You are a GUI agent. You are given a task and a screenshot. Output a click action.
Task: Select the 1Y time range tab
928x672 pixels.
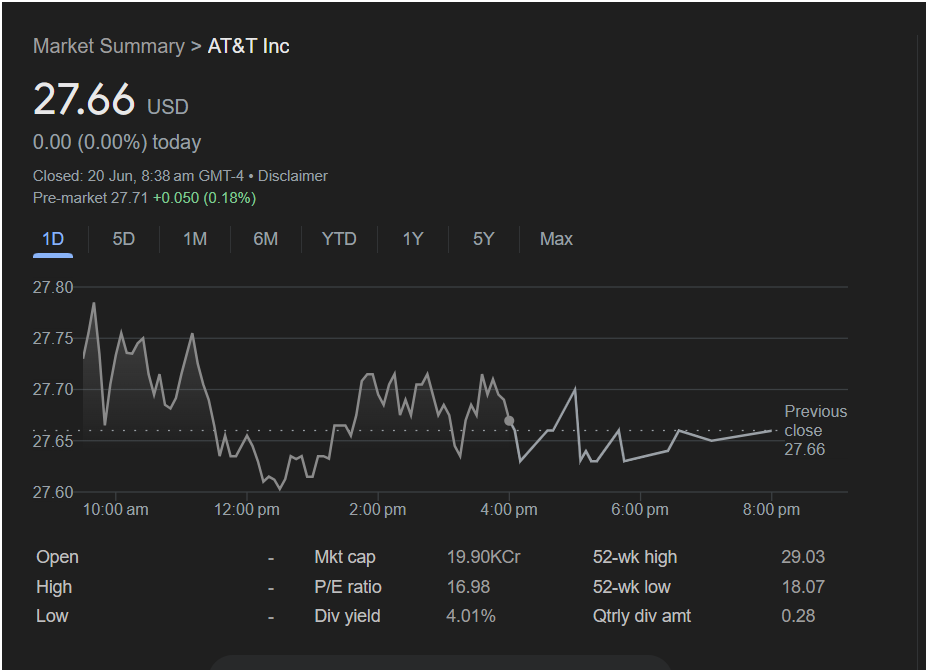(x=413, y=239)
